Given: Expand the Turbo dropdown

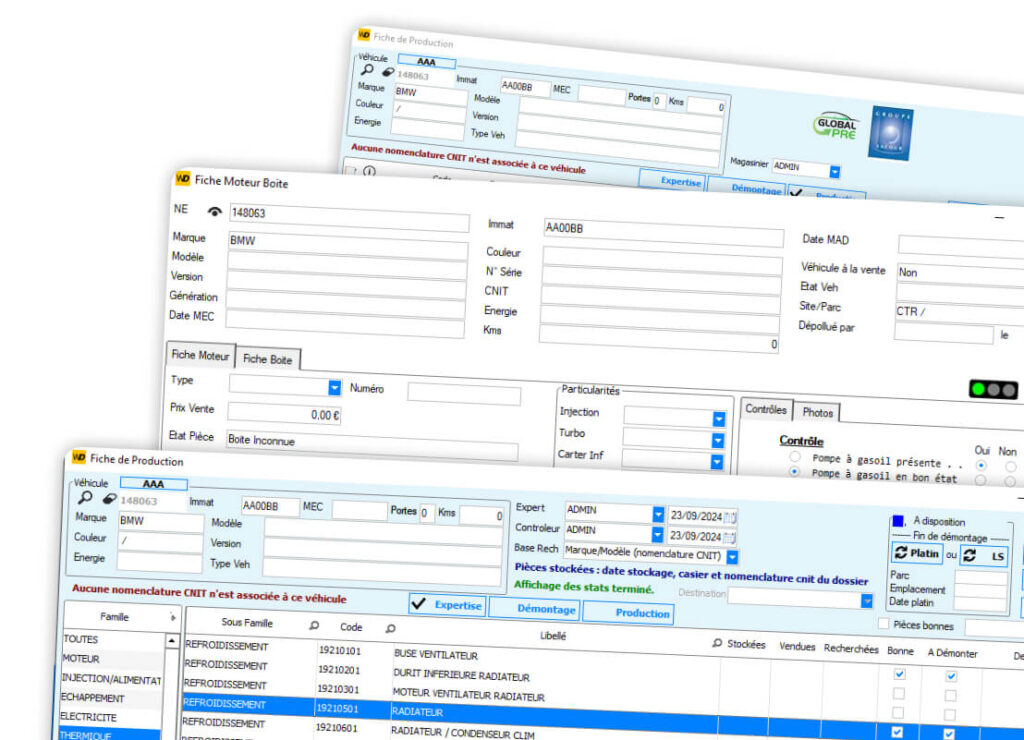Looking at the screenshot, I should click(718, 441).
